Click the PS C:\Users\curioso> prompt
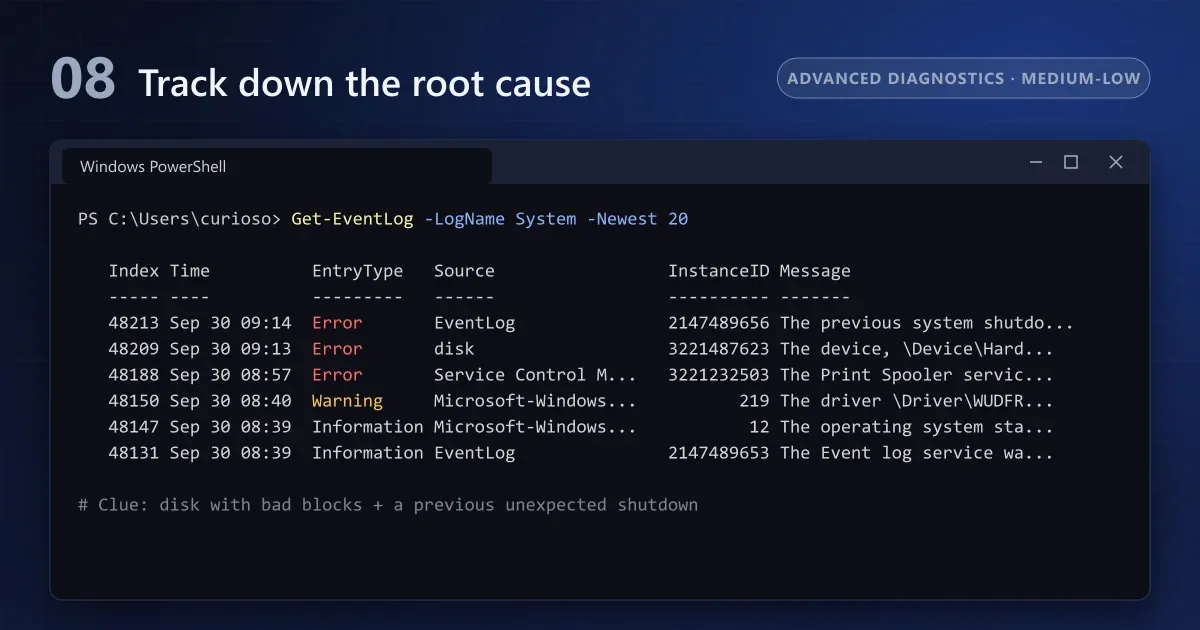This screenshot has width=1200, height=630. [180, 219]
